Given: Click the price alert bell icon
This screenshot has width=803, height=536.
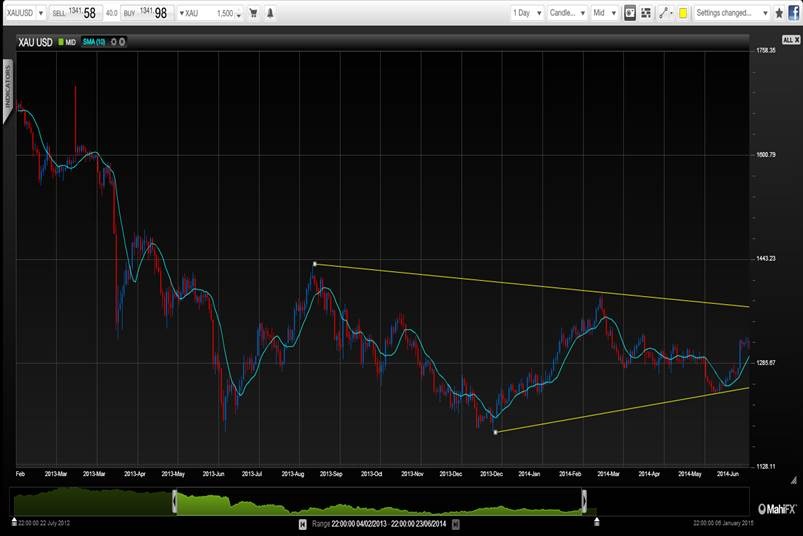Looking at the screenshot, I should (271, 14).
